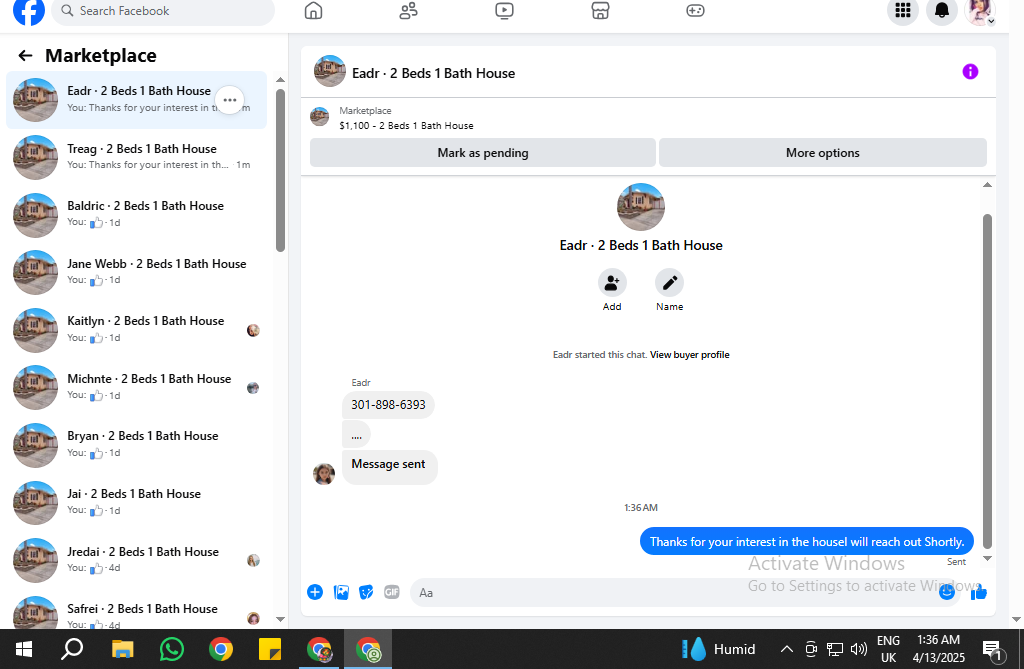
Task: Click the blue Thanks for your interest message
Action: tap(807, 542)
